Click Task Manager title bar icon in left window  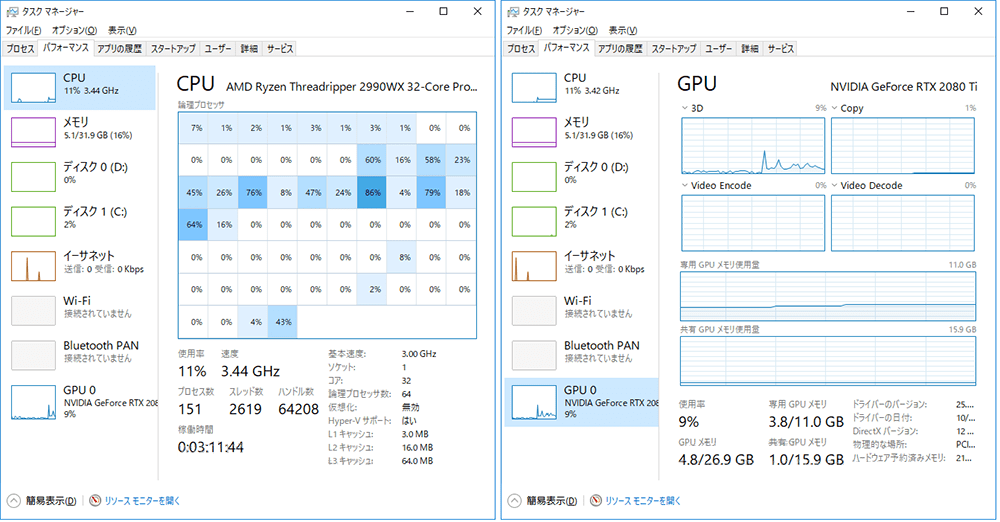[12, 11]
